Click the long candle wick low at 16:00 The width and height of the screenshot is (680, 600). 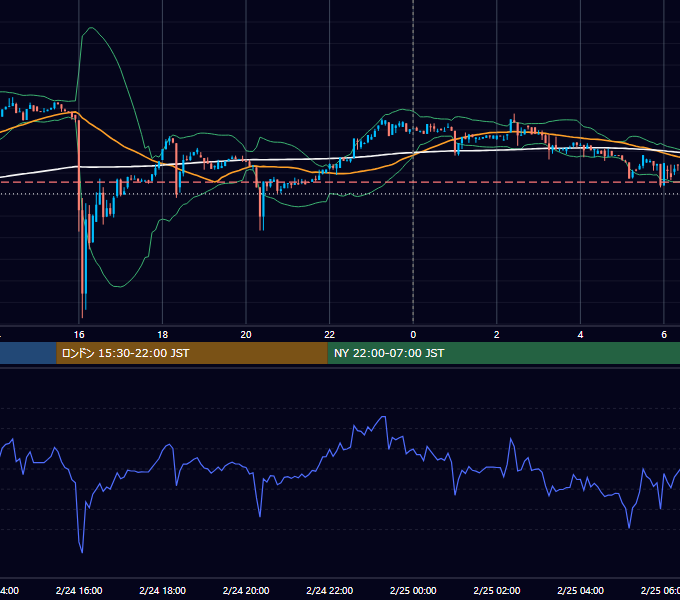click(82, 316)
